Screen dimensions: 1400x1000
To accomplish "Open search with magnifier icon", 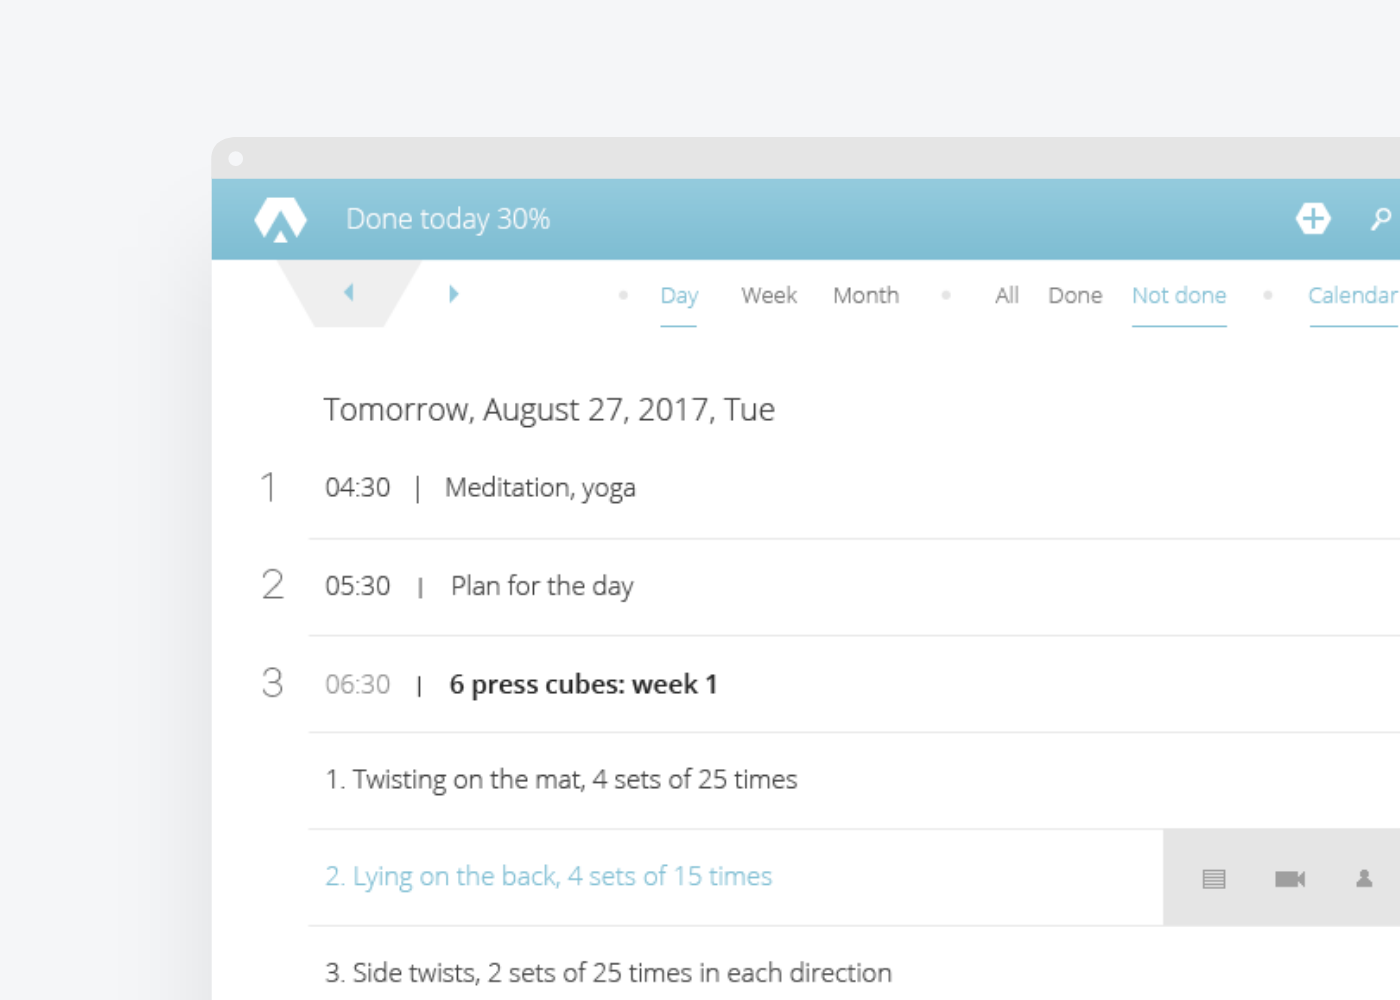I will [x=1381, y=218].
